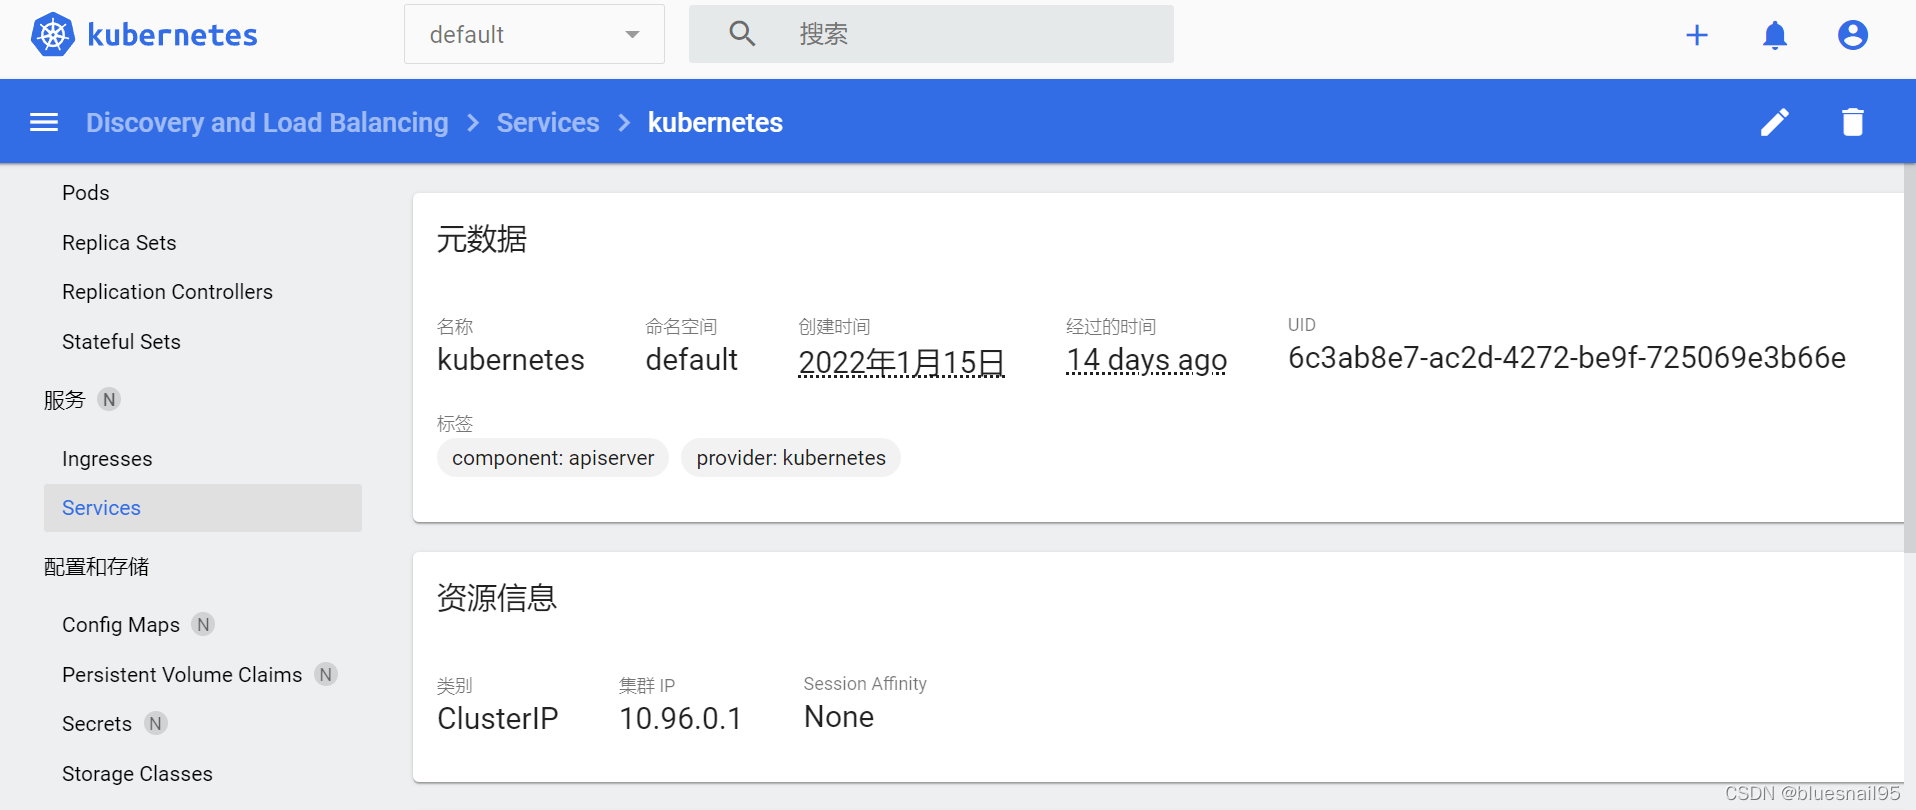Open Pods in the sidebar
This screenshot has height=810, width=1916.
click(x=86, y=193)
